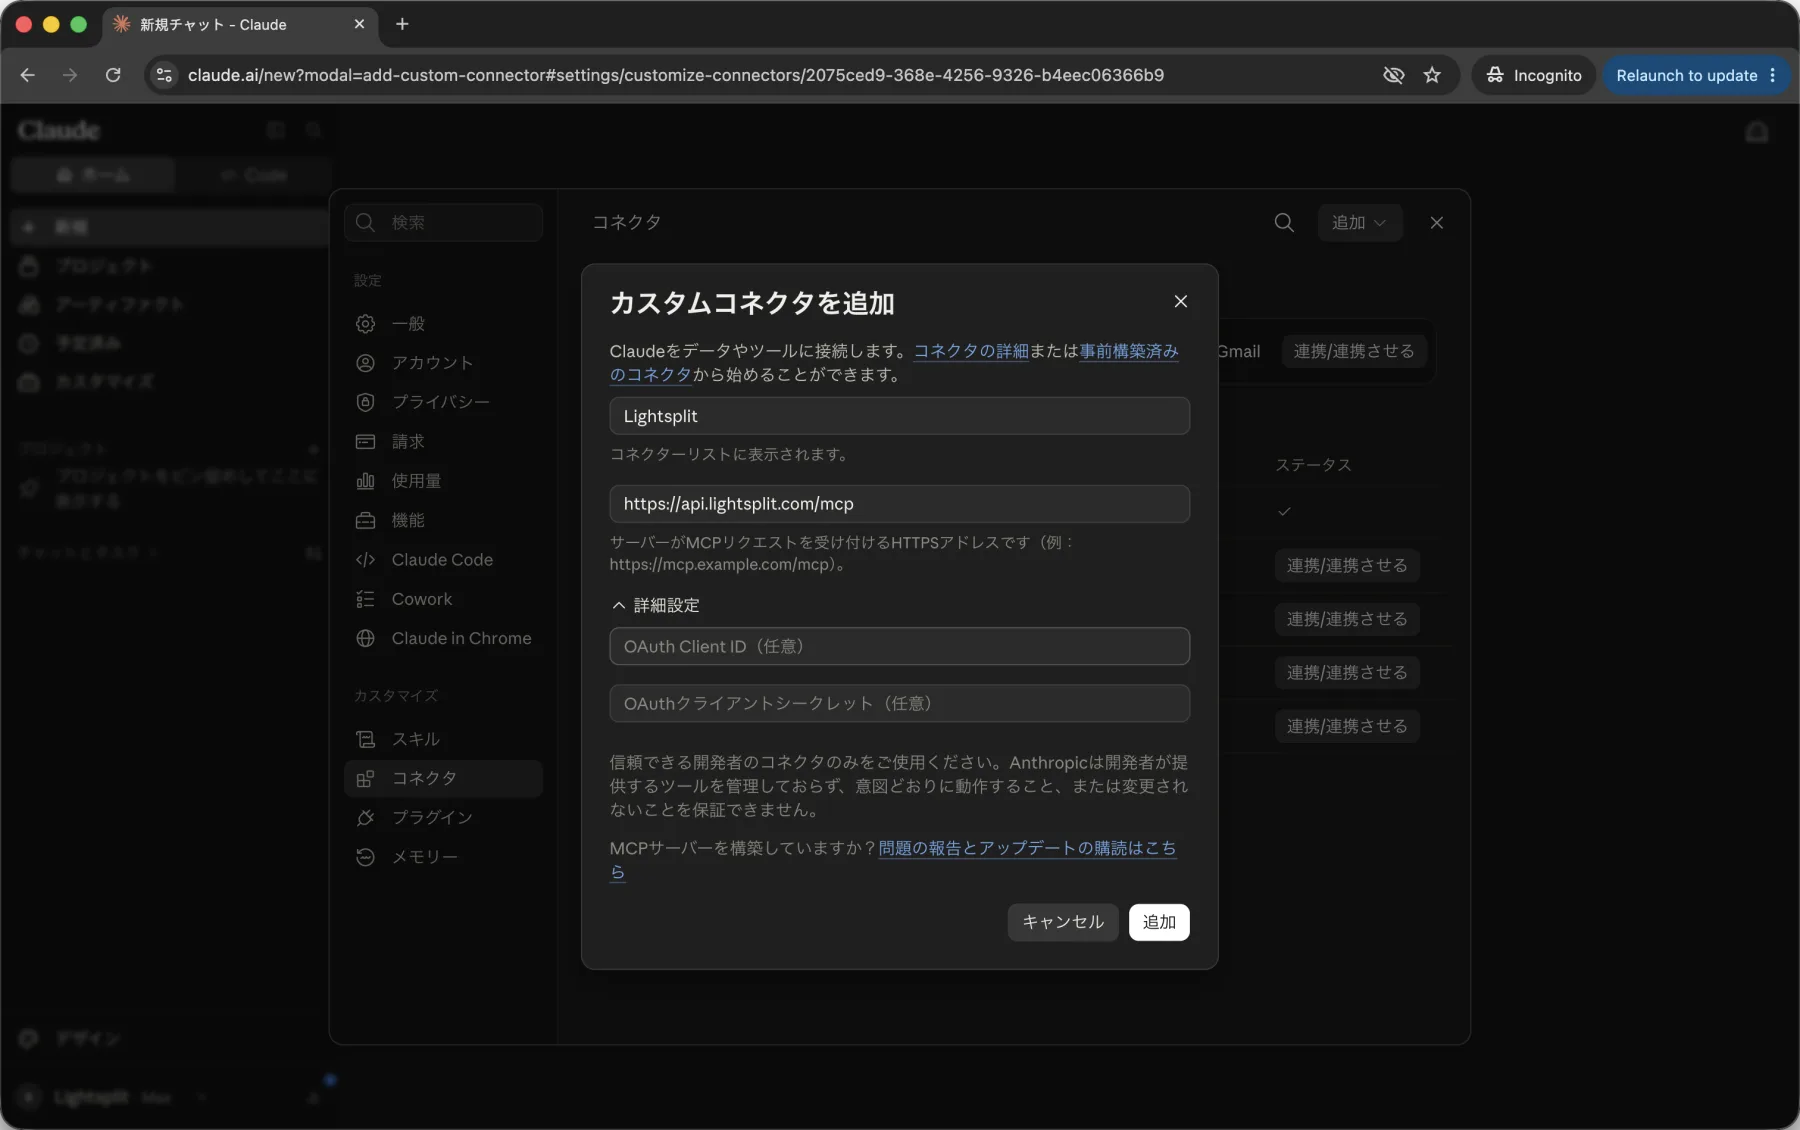Open プラグイン plugins section
This screenshot has width=1800, height=1130.
[x=444, y=817]
